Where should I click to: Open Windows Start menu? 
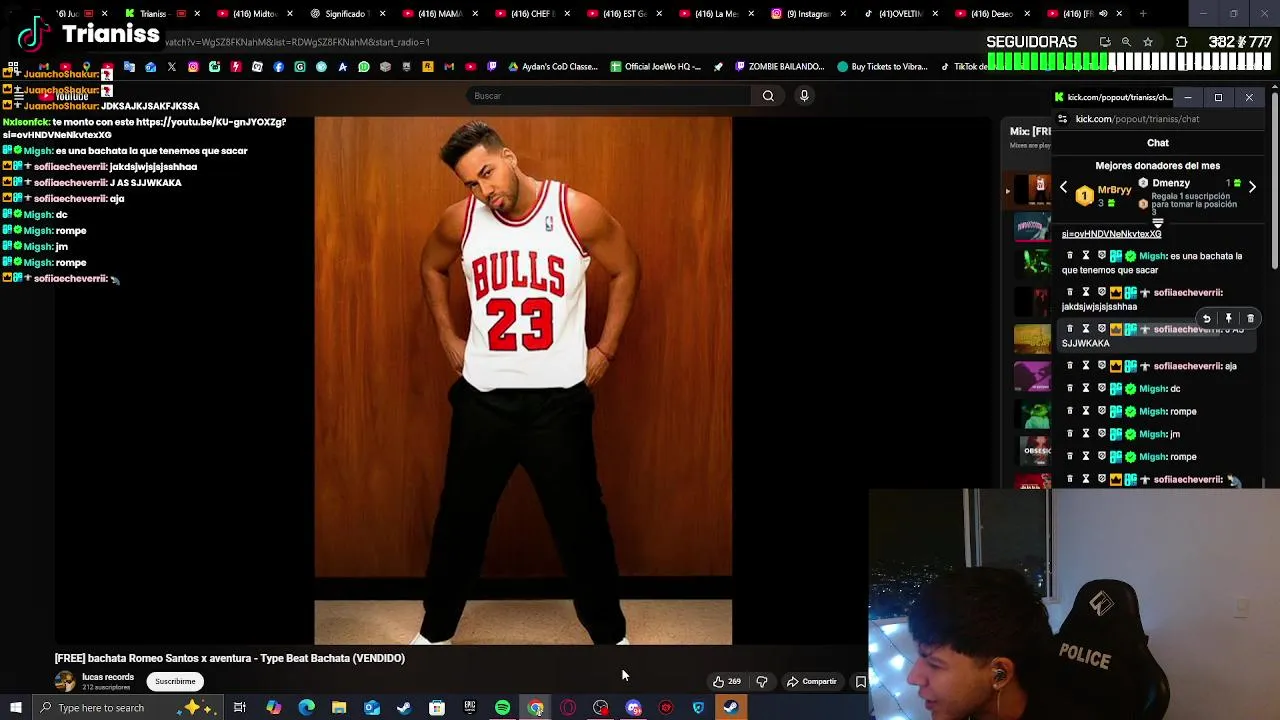tap(15, 708)
